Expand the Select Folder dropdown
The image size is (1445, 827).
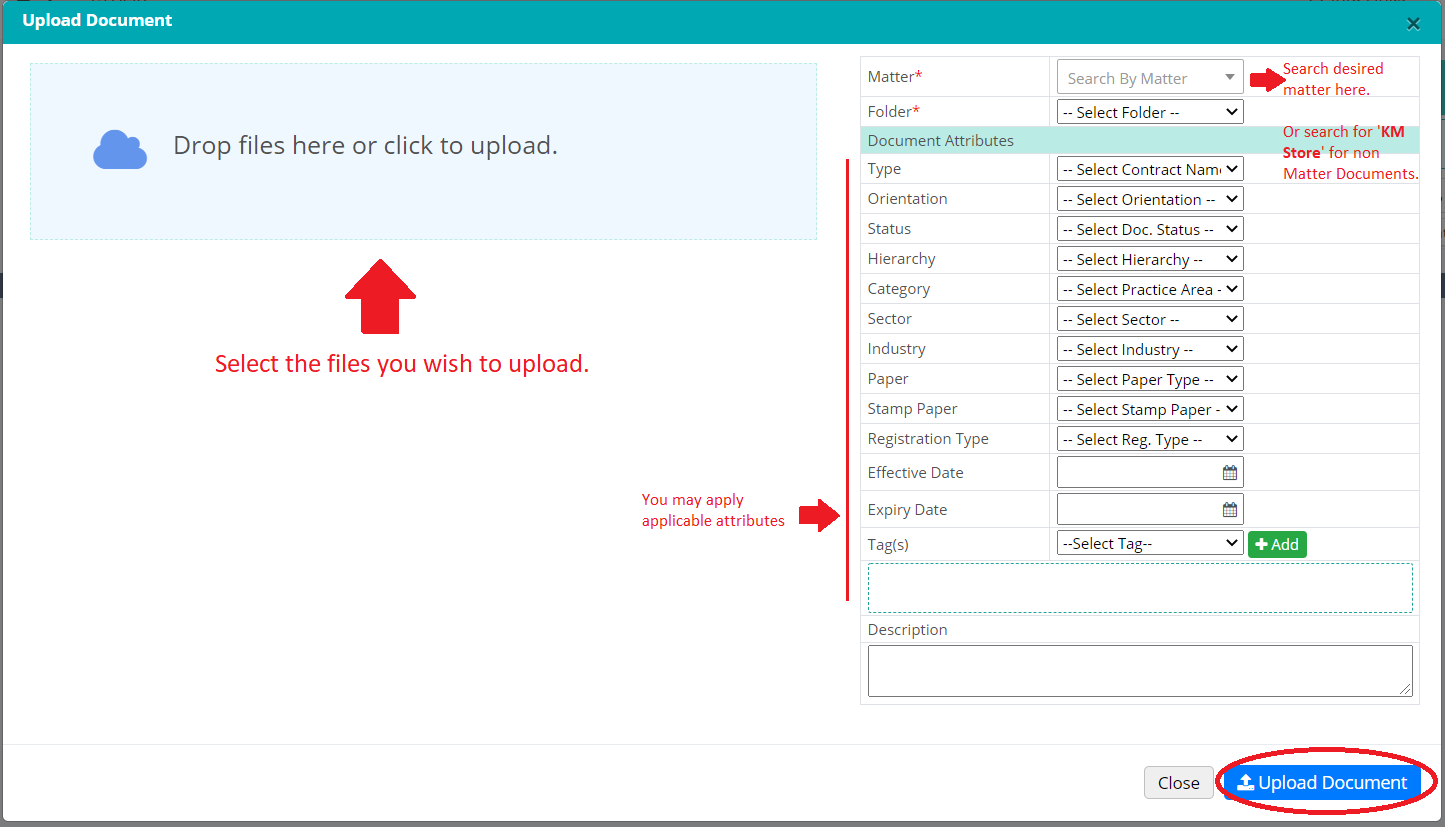click(1149, 112)
